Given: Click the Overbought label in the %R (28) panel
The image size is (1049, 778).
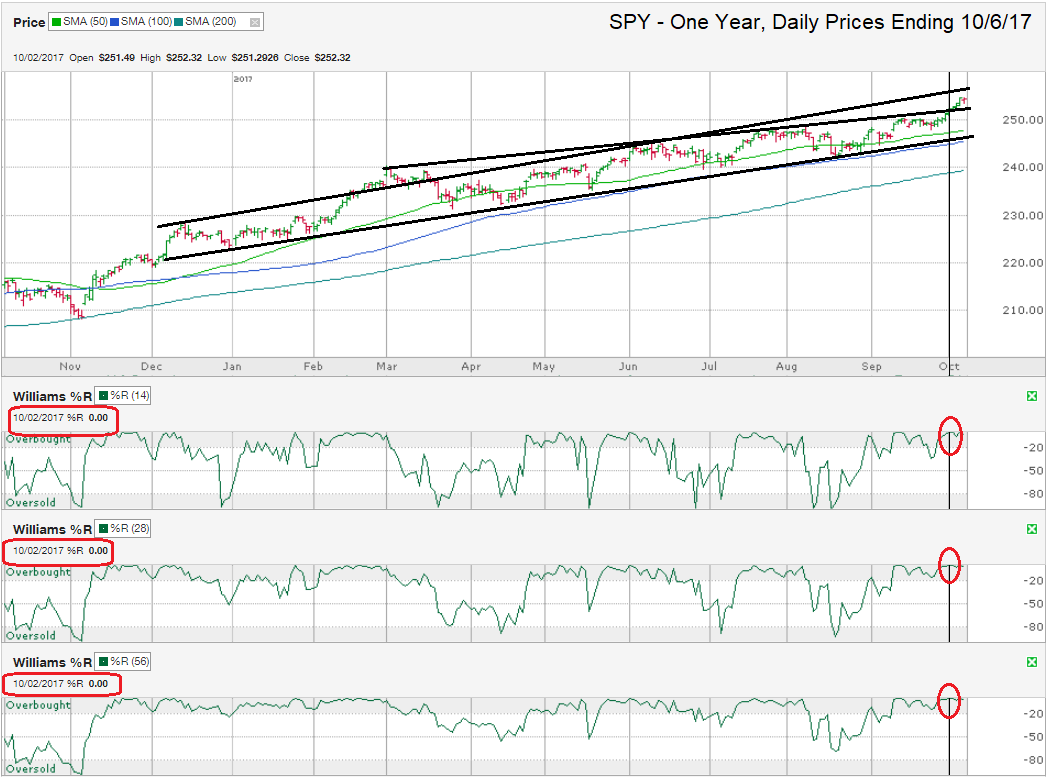Looking at the screenshot, I should (38, 572).
